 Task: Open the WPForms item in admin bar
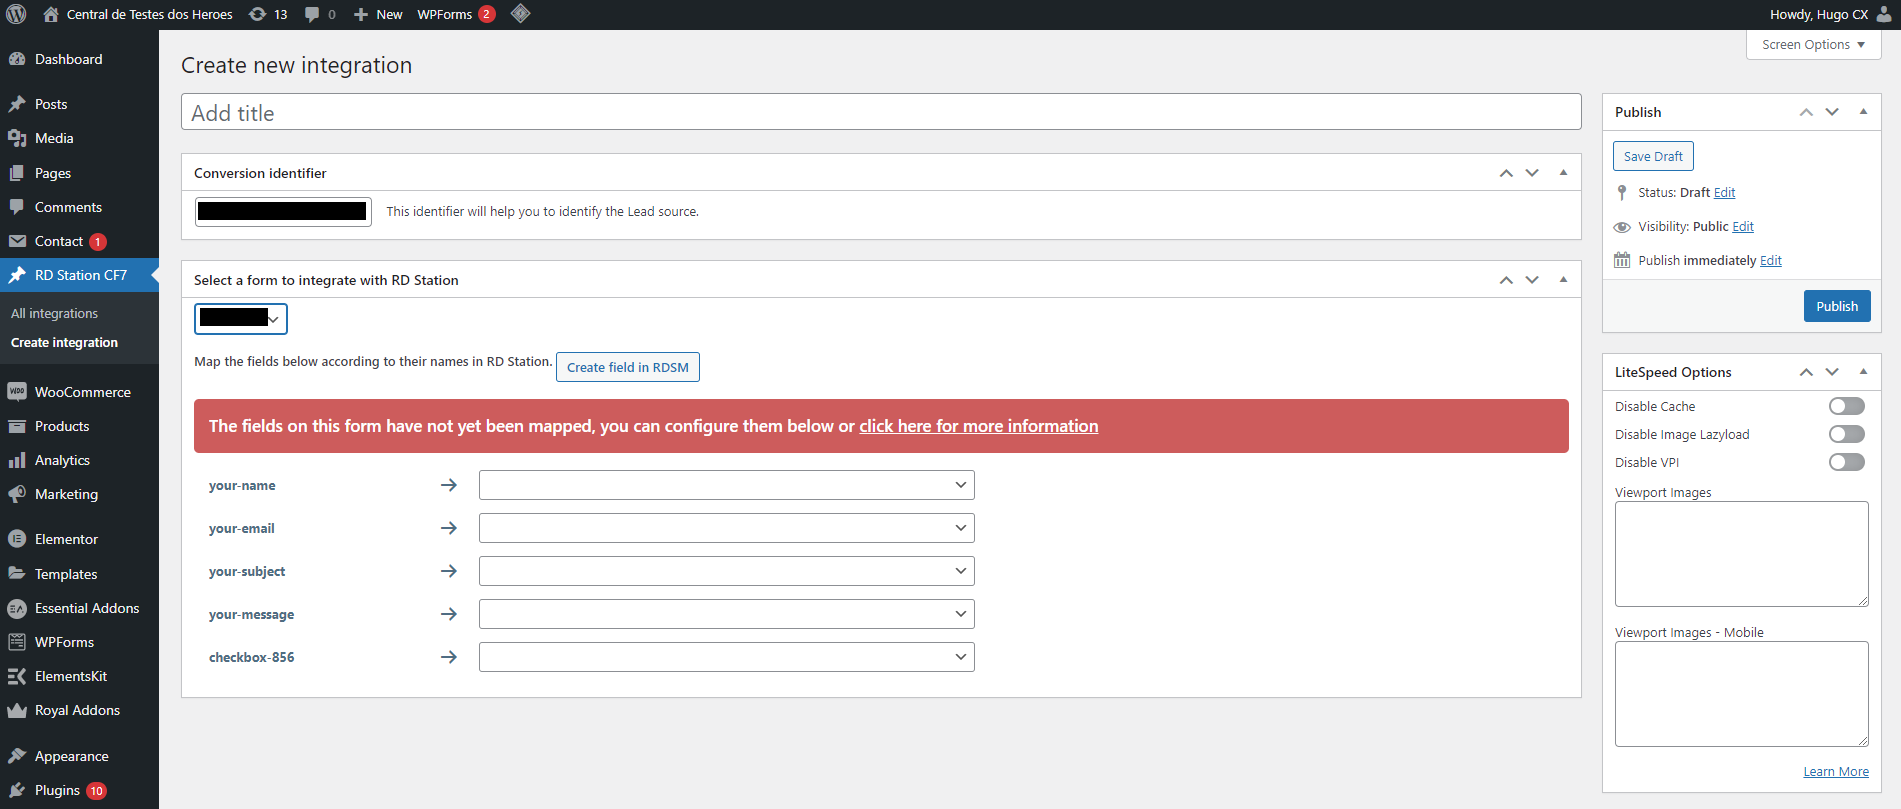click(x=456, y=14)
